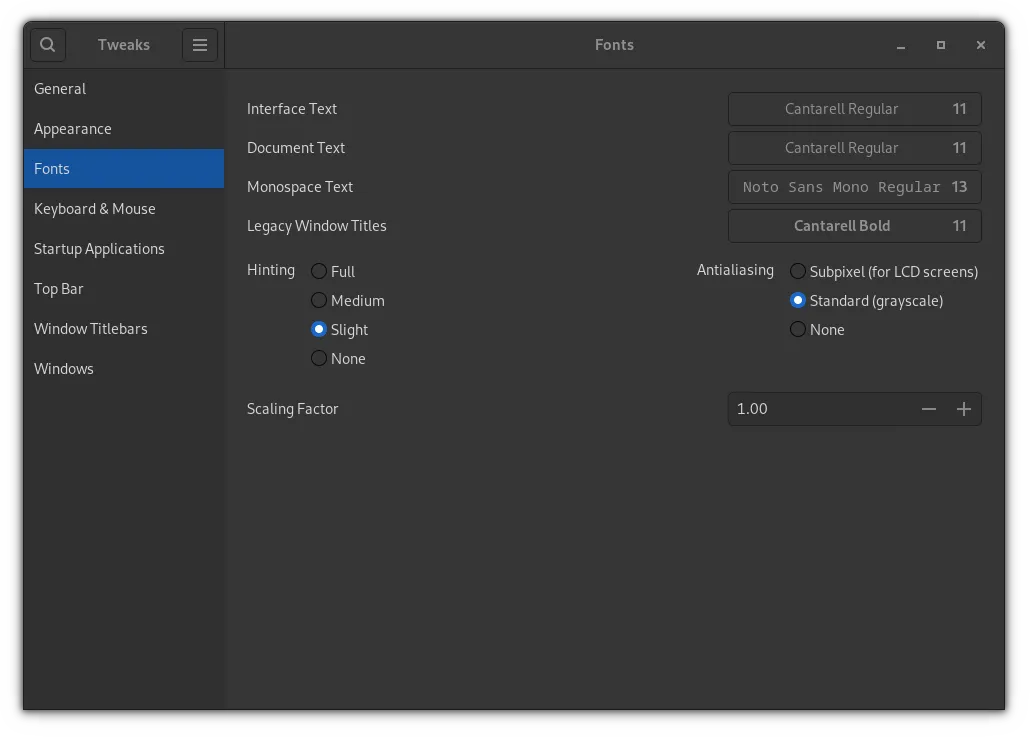Select Medium hinting option

tap(318, 300)
